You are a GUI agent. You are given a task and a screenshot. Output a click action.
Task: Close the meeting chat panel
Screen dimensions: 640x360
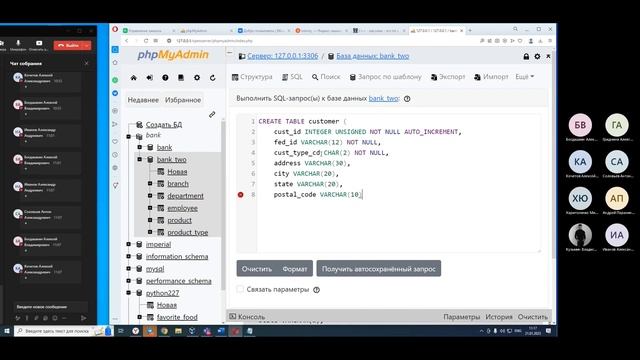87,64
